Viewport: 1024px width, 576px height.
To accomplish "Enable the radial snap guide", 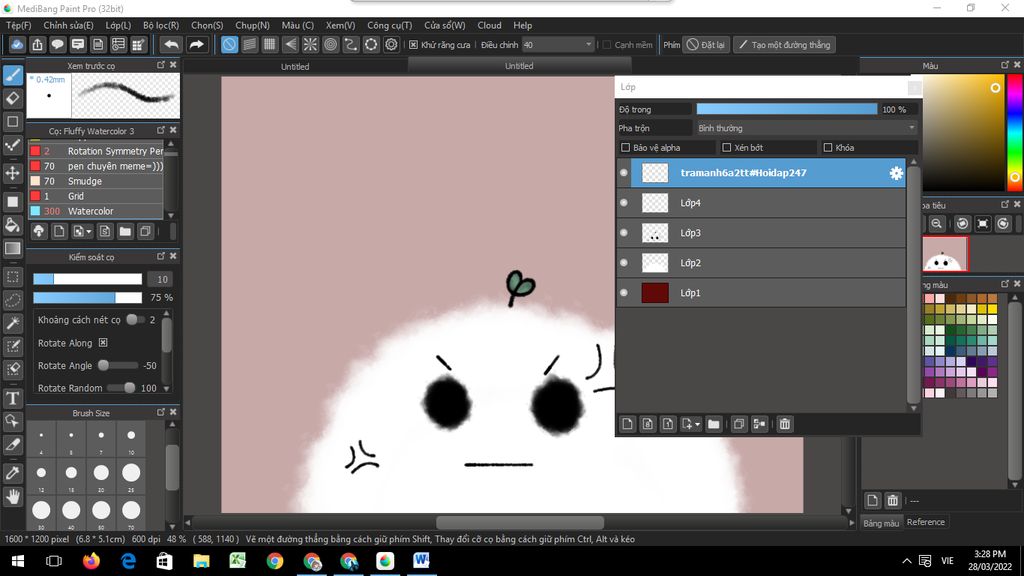I will click(310, 44).
